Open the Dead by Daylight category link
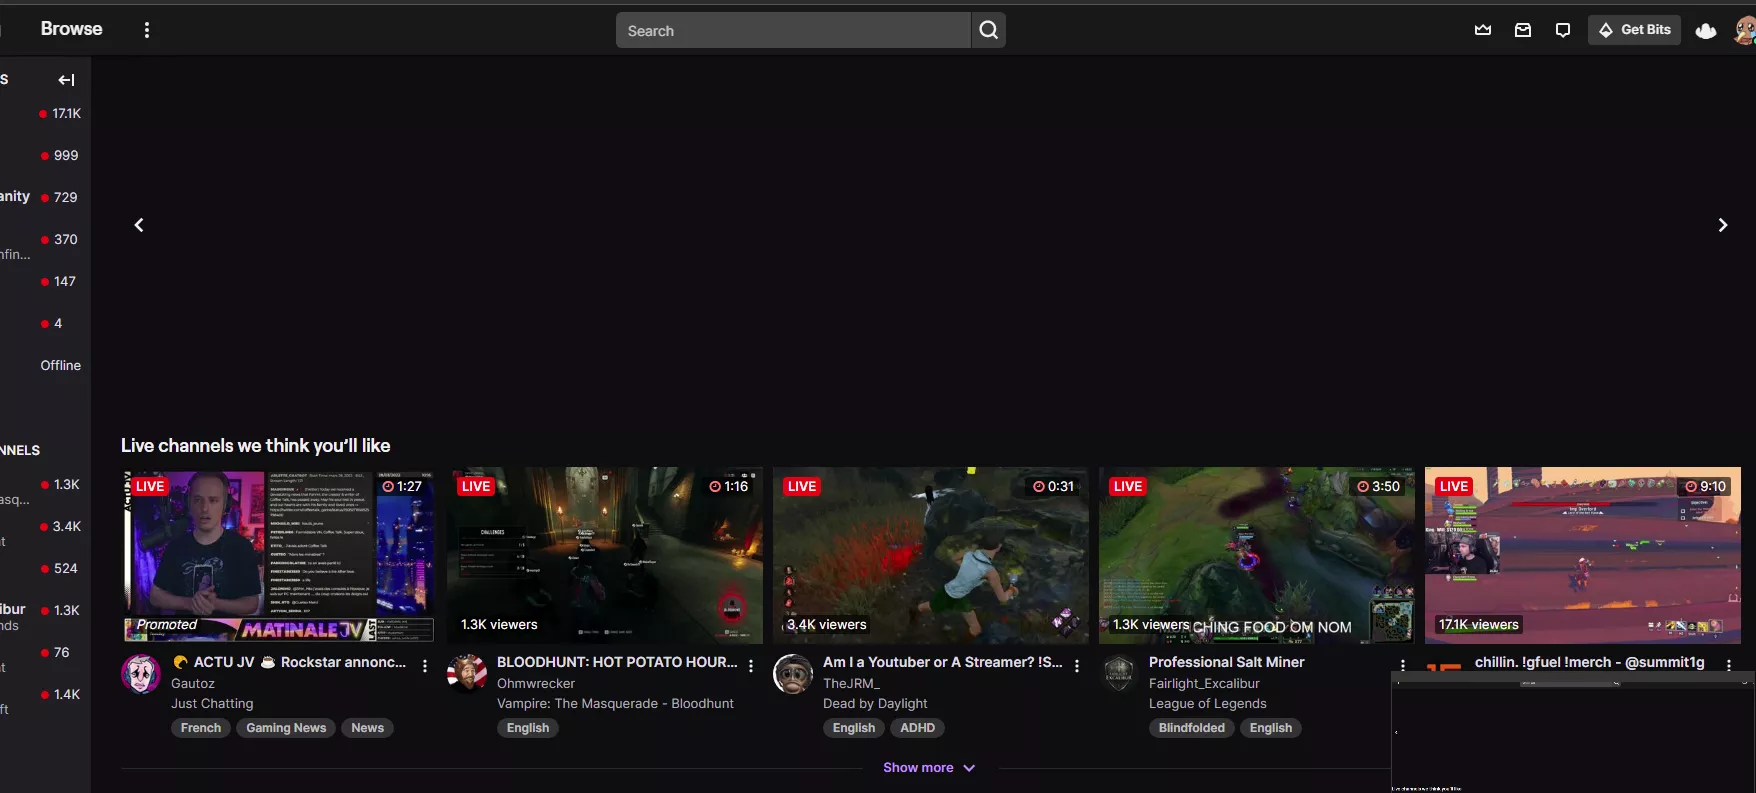The width and height of the screenshot is (1756, 793). point(875,704)
